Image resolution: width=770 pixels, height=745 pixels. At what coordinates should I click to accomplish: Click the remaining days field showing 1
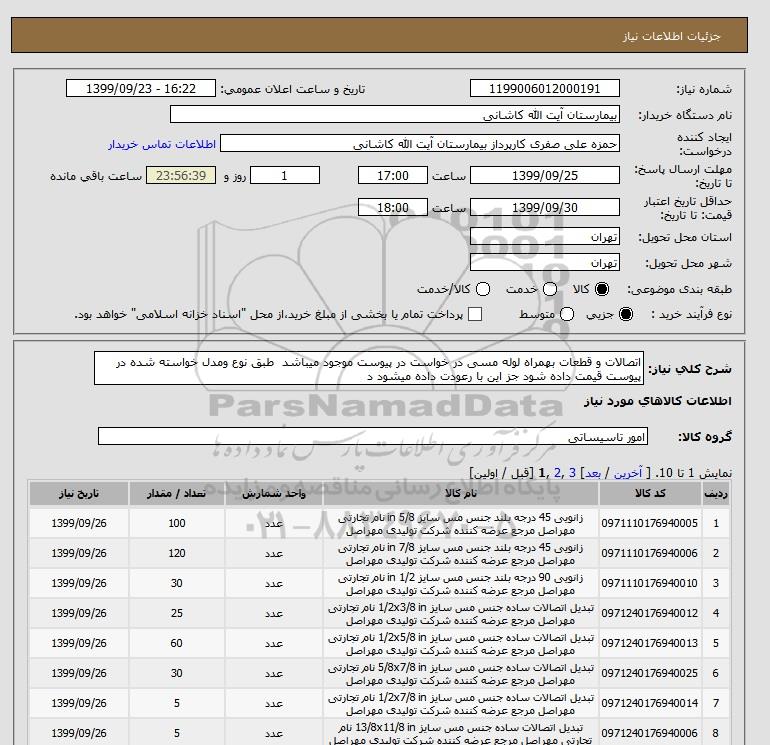coord(285,175)
